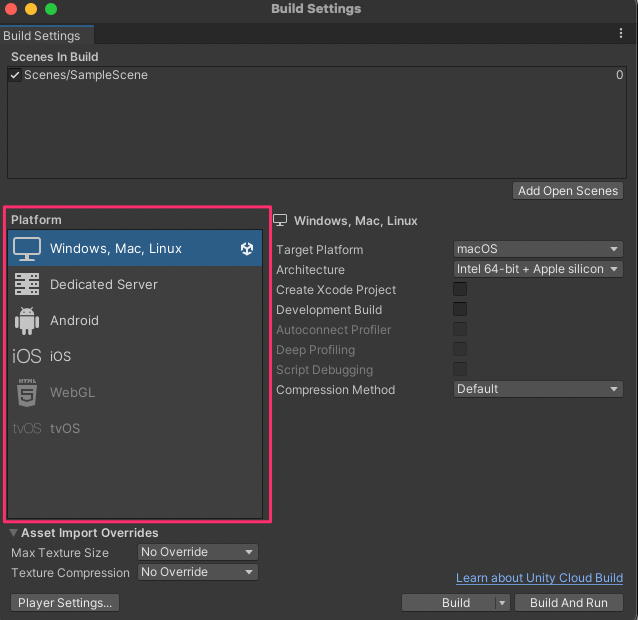The image size is (638, 620).
Task: Toggle the Deep Profiling checkbox
Action: (460, 349)
